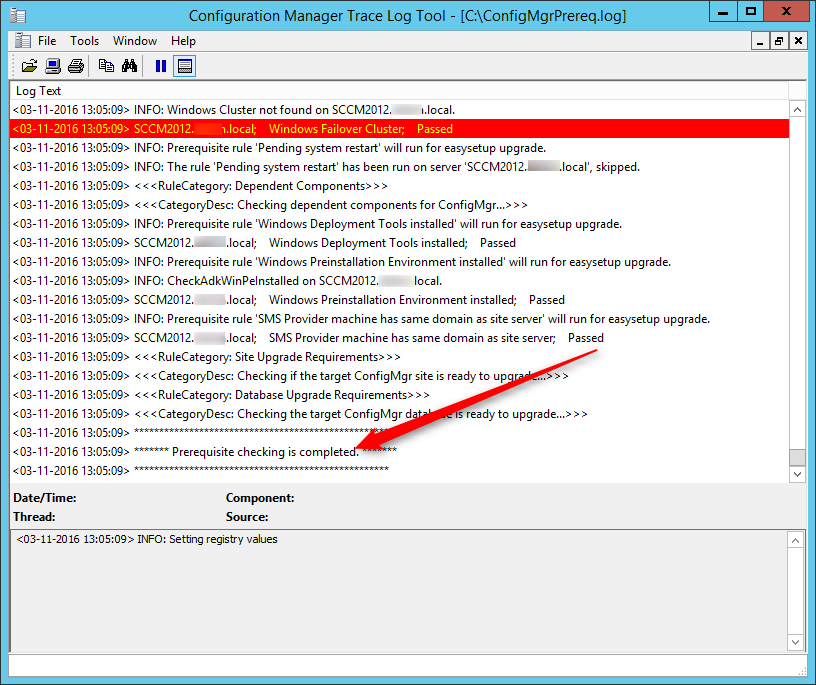
Task: Restore down the inner log document window
Action: point(779,41)
